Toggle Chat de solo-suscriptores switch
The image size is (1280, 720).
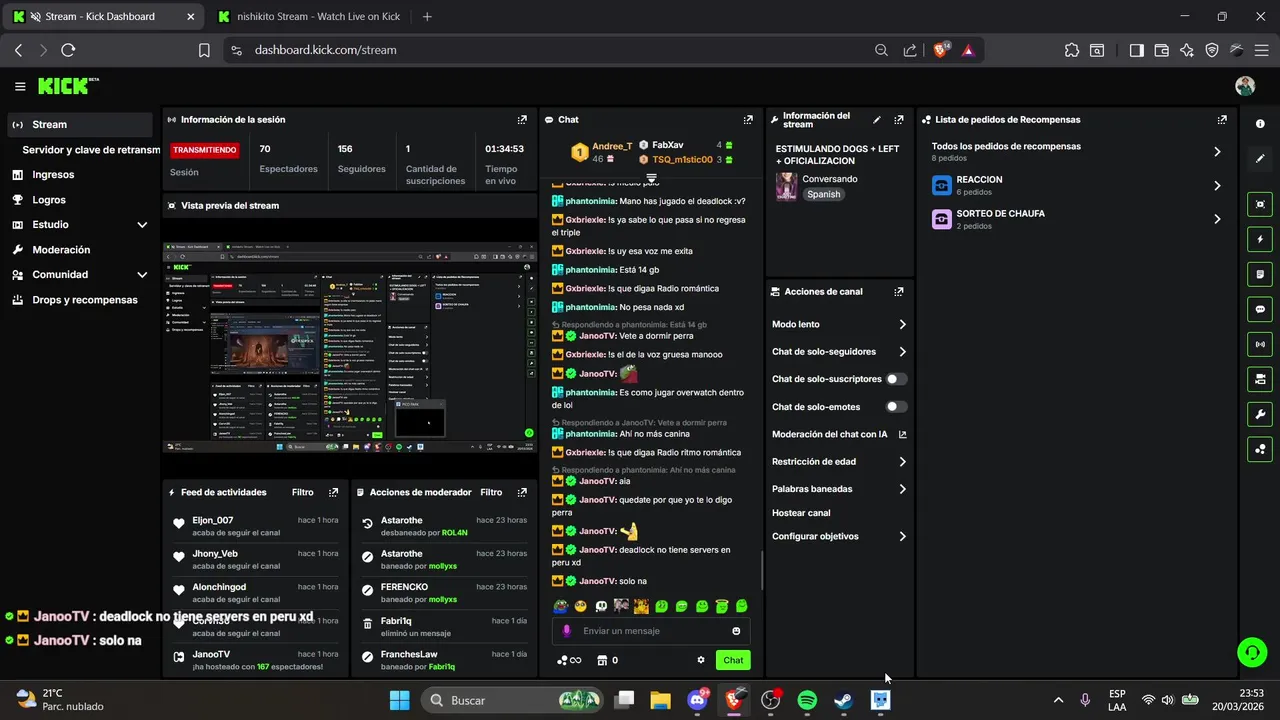click(897, 379)
